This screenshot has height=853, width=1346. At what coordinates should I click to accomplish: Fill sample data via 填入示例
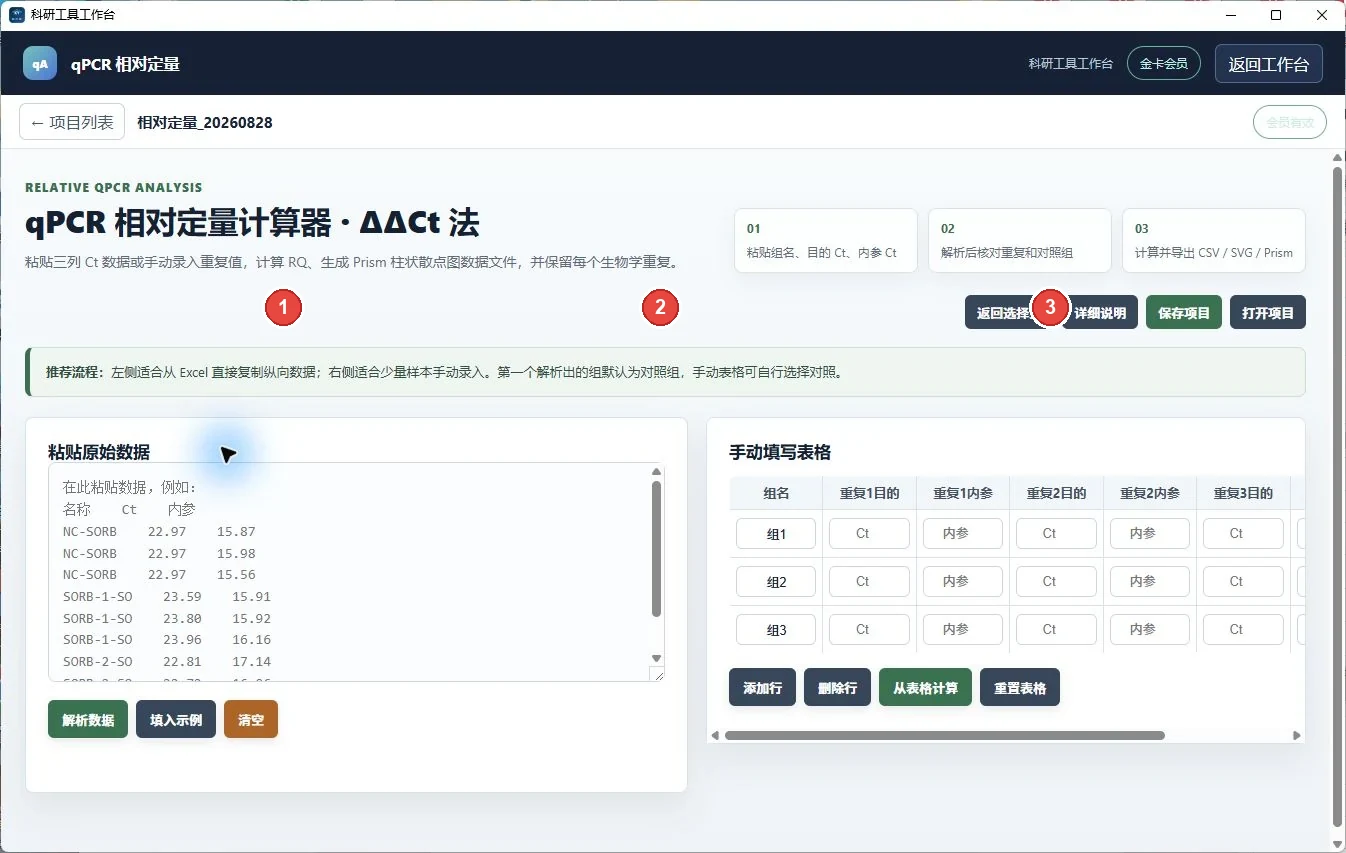pos(176,719)
